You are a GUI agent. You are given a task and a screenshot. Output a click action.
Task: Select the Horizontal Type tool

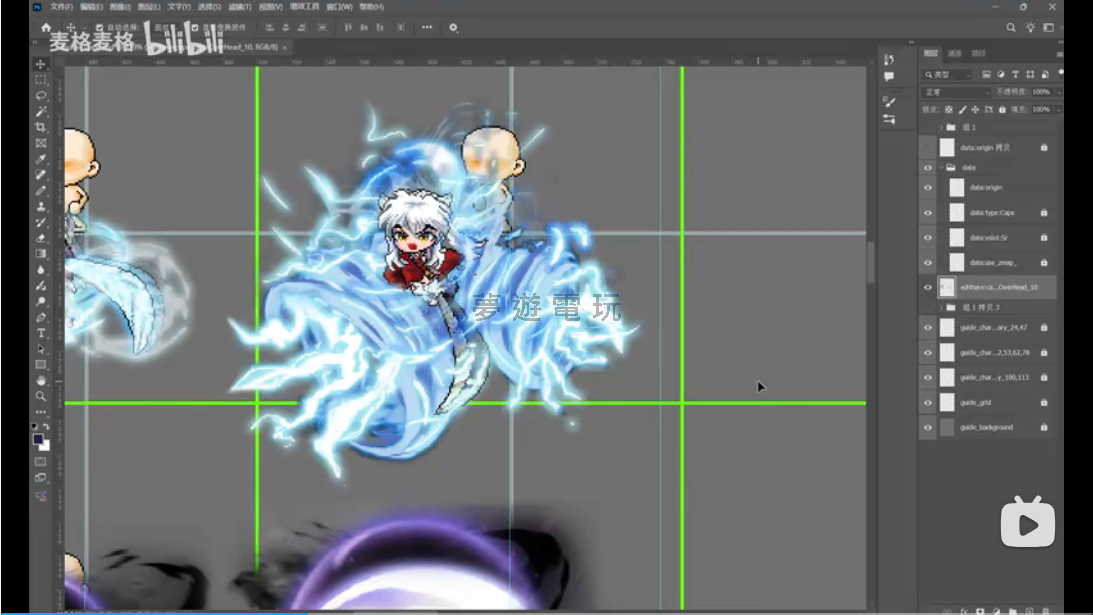(41, 333)
